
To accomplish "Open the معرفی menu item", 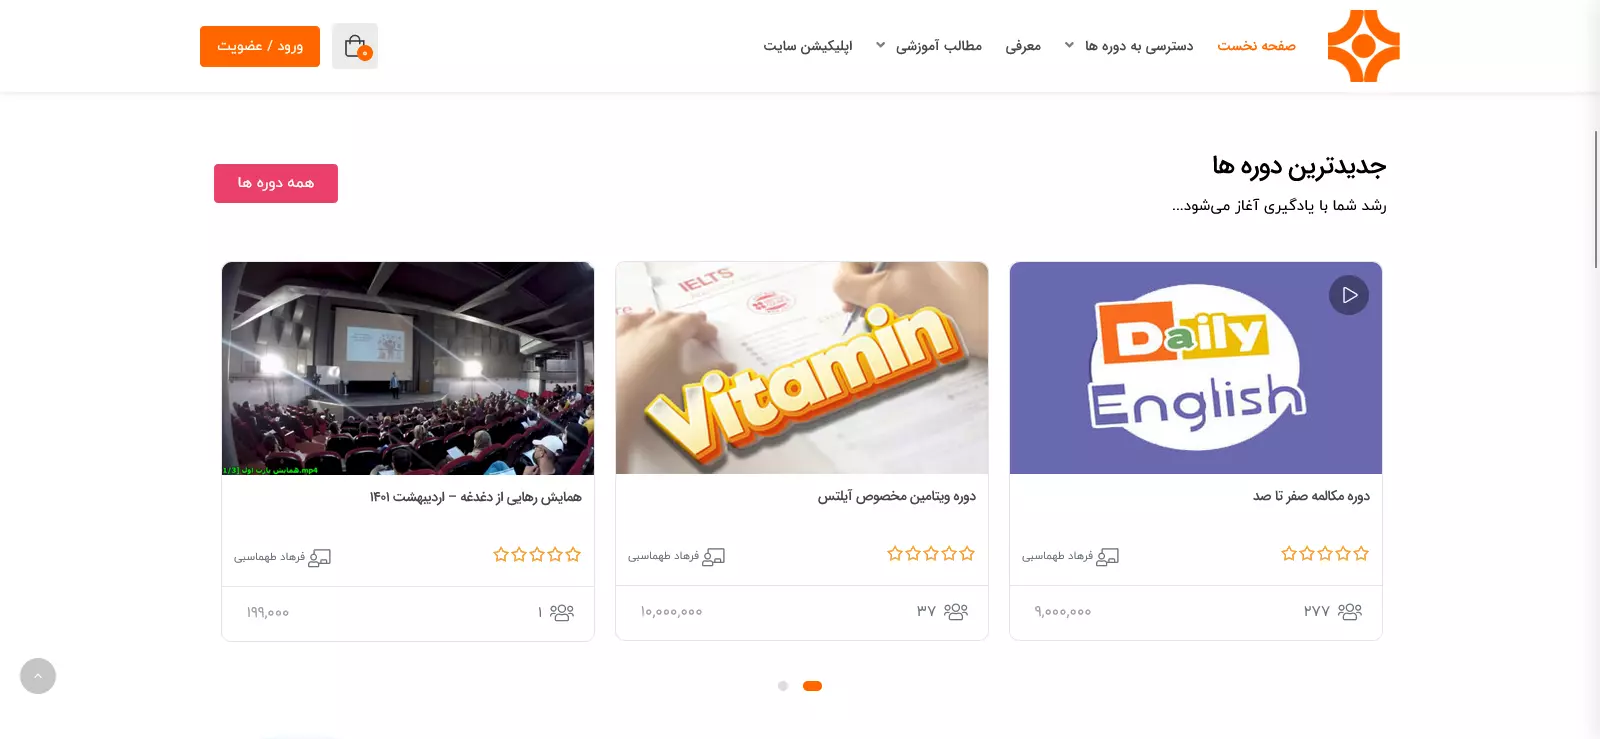I will click(1023, 46).
